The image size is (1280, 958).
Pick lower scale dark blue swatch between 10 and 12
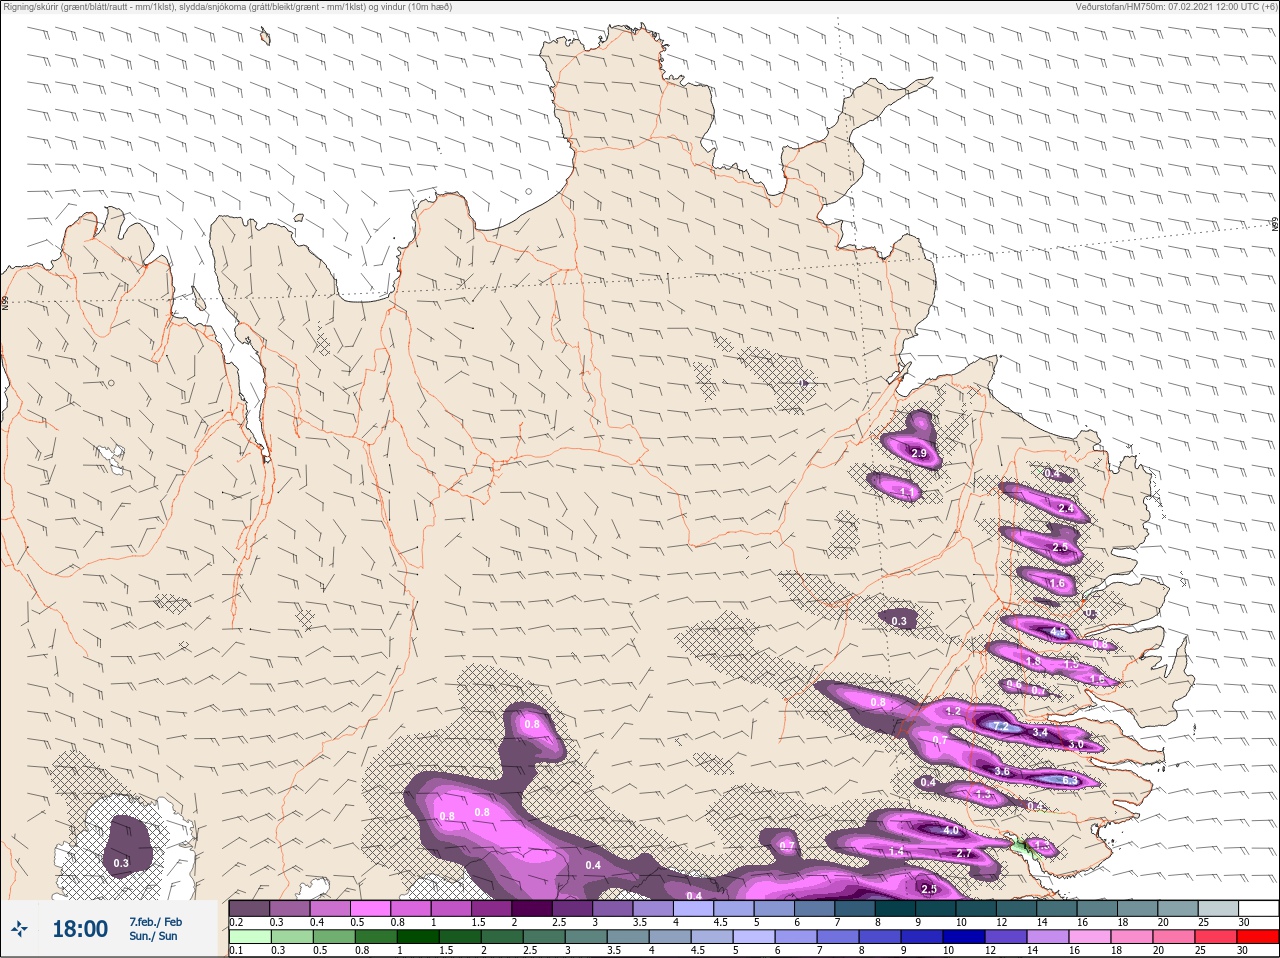(965, 937)
